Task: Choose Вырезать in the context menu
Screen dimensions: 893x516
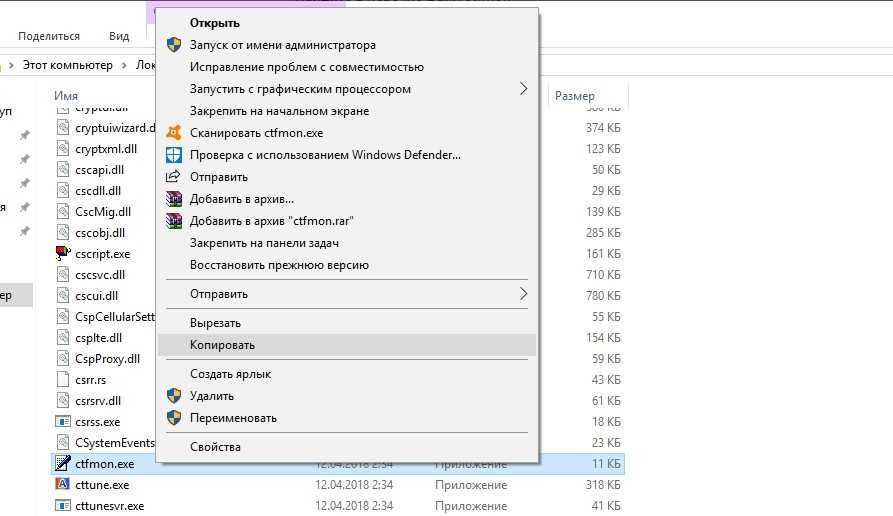Action: (347, 323)
